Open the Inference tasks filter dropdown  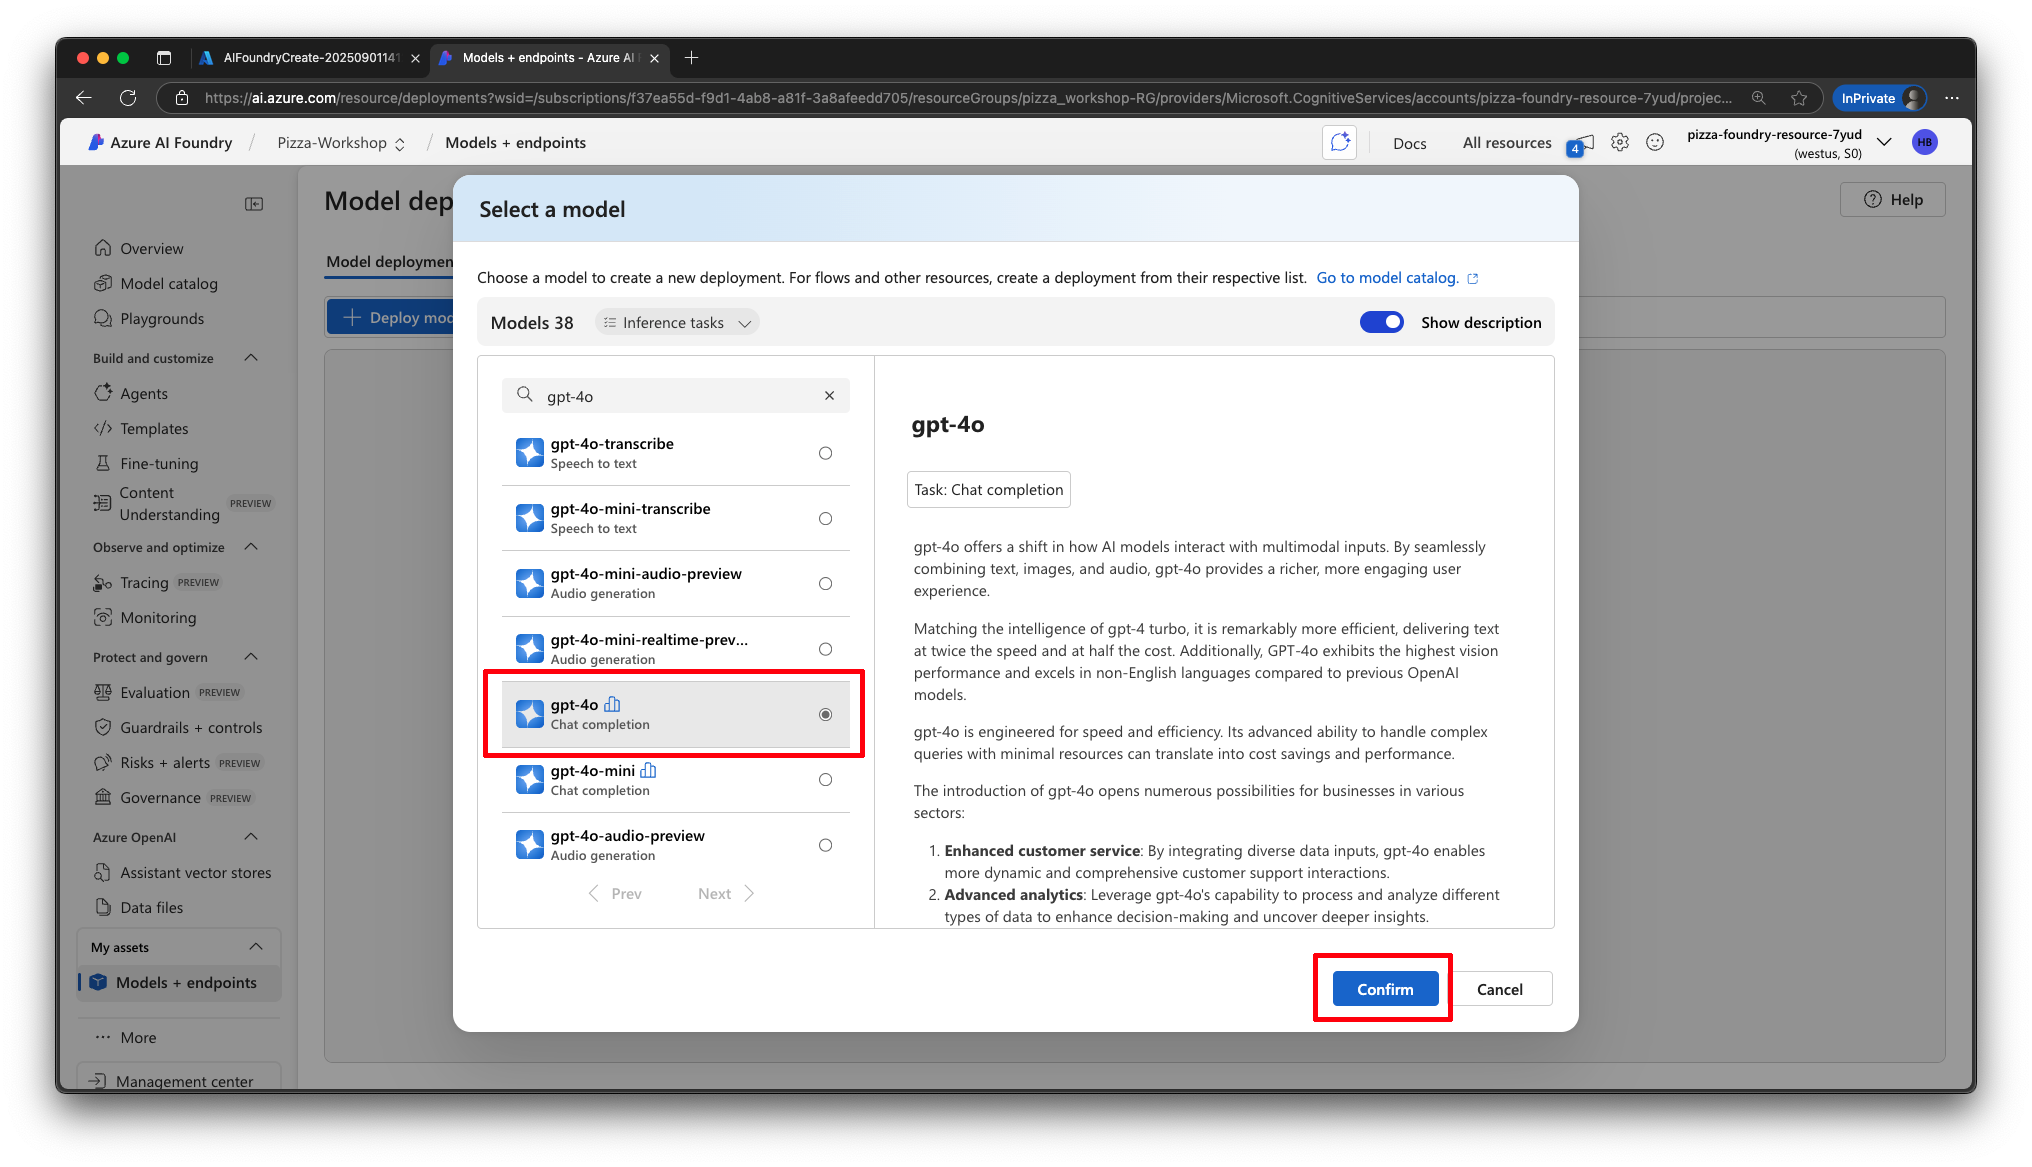(677, 323)
